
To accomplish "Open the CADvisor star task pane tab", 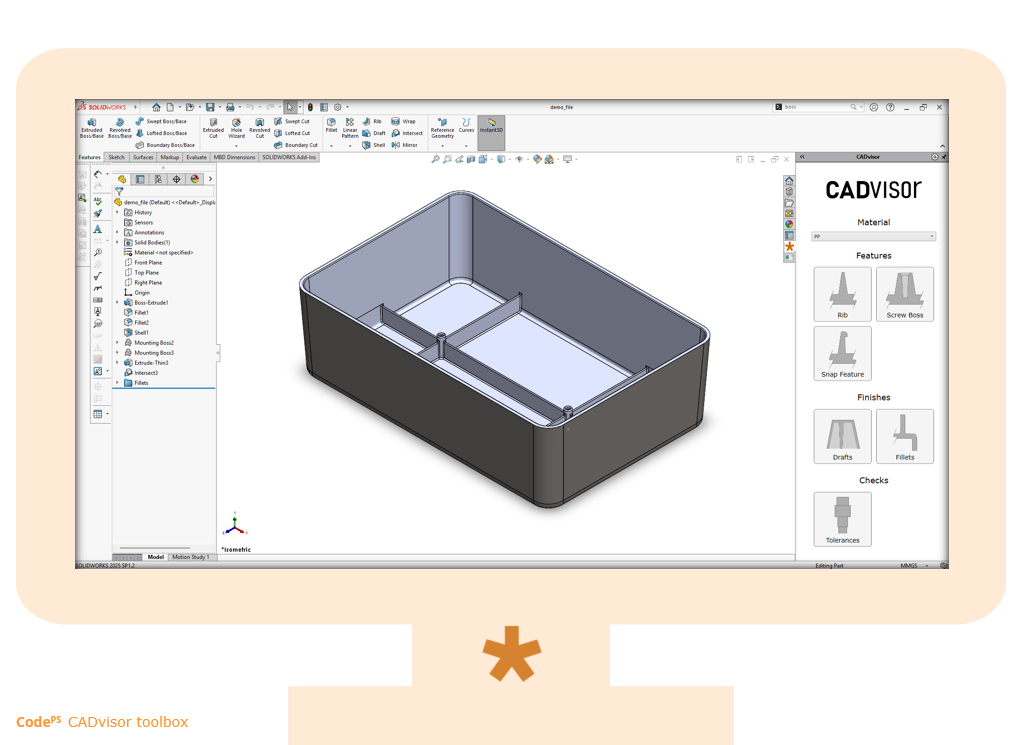I will (x=789, y=246).
